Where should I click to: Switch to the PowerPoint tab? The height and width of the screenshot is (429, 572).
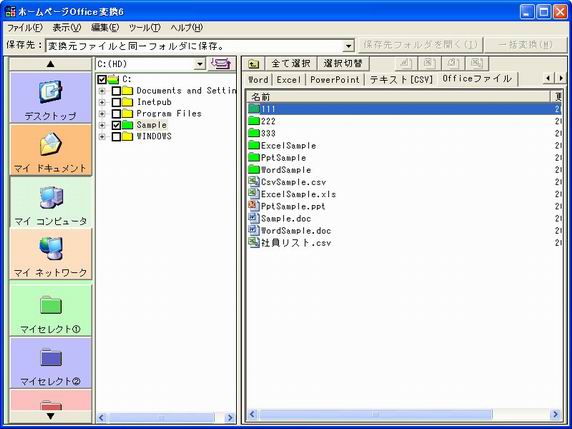coord(335,80)
